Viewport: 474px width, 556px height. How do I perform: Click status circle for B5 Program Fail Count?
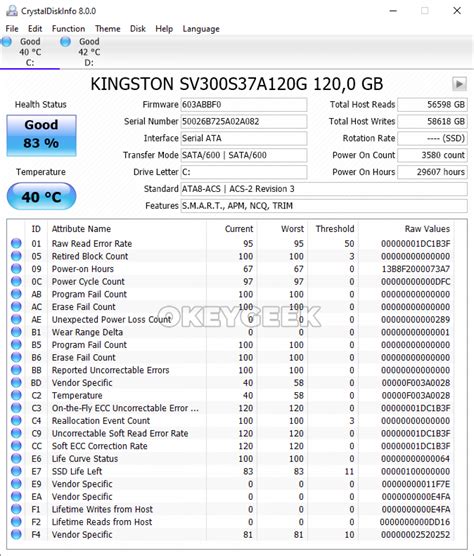[x=16, y=345]
